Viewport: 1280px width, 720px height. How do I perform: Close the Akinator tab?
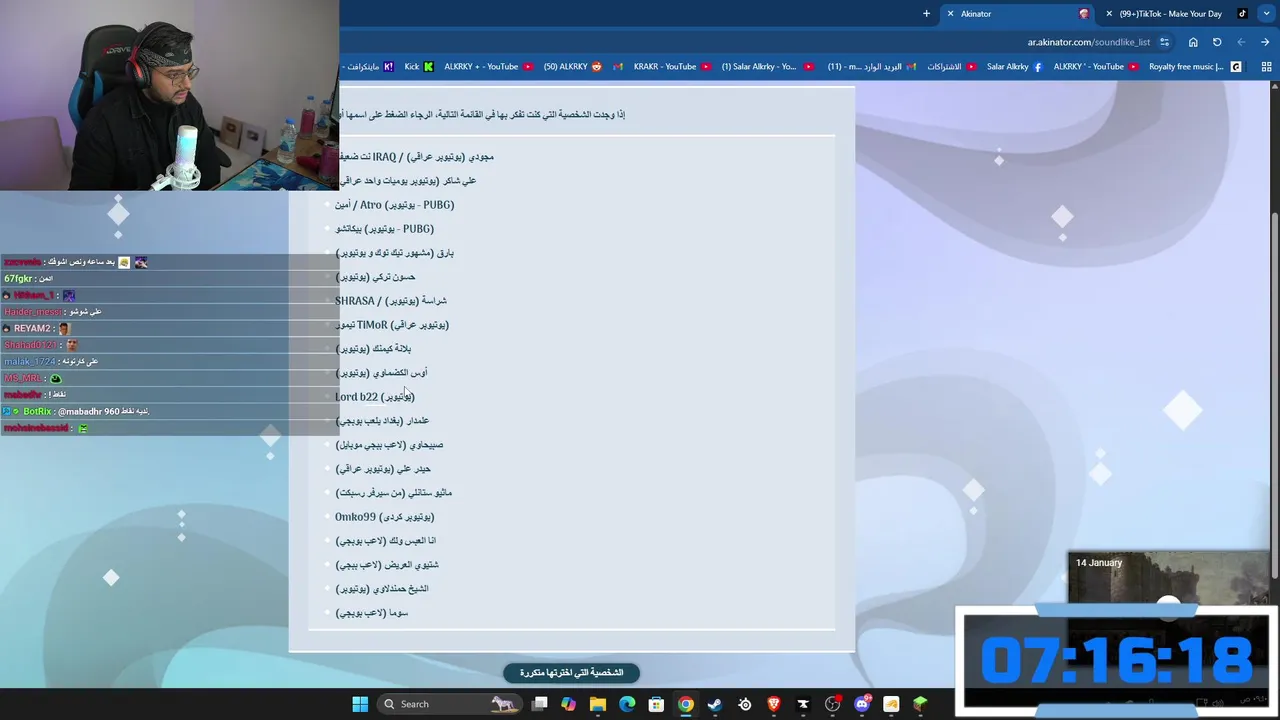950,14
